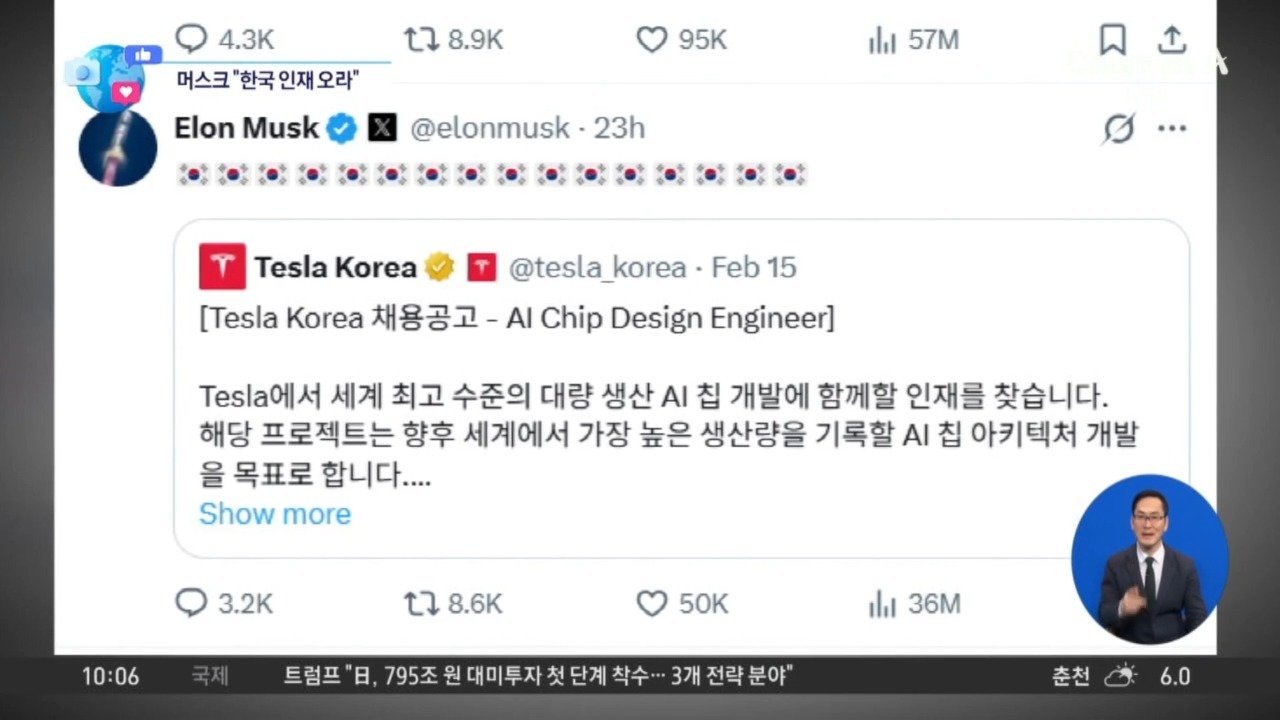Like the top post with 95K likes

coord(652,39)
